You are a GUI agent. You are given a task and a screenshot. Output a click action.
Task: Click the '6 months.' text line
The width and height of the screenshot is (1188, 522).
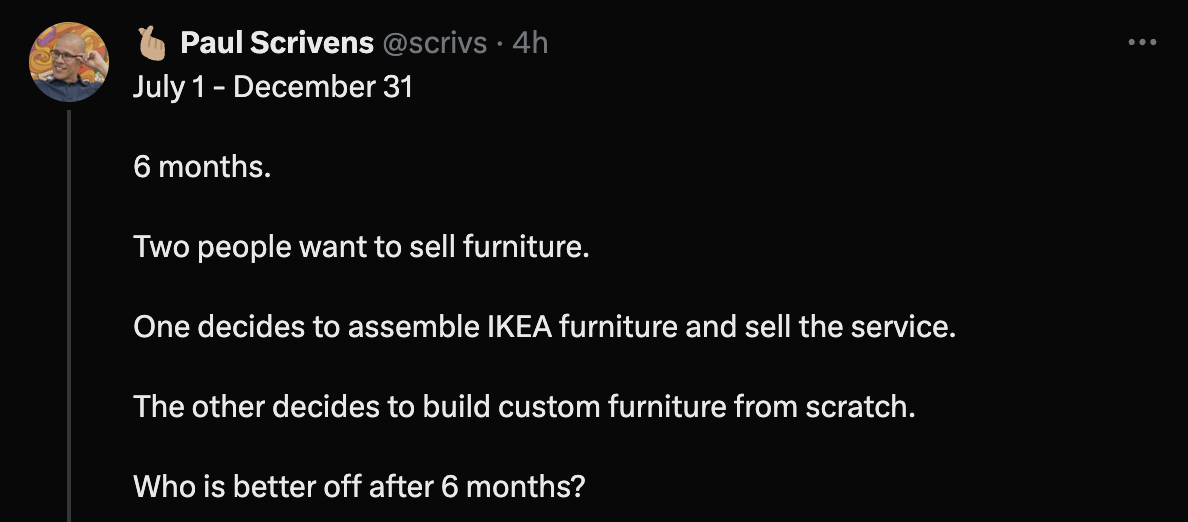(202, 167)
